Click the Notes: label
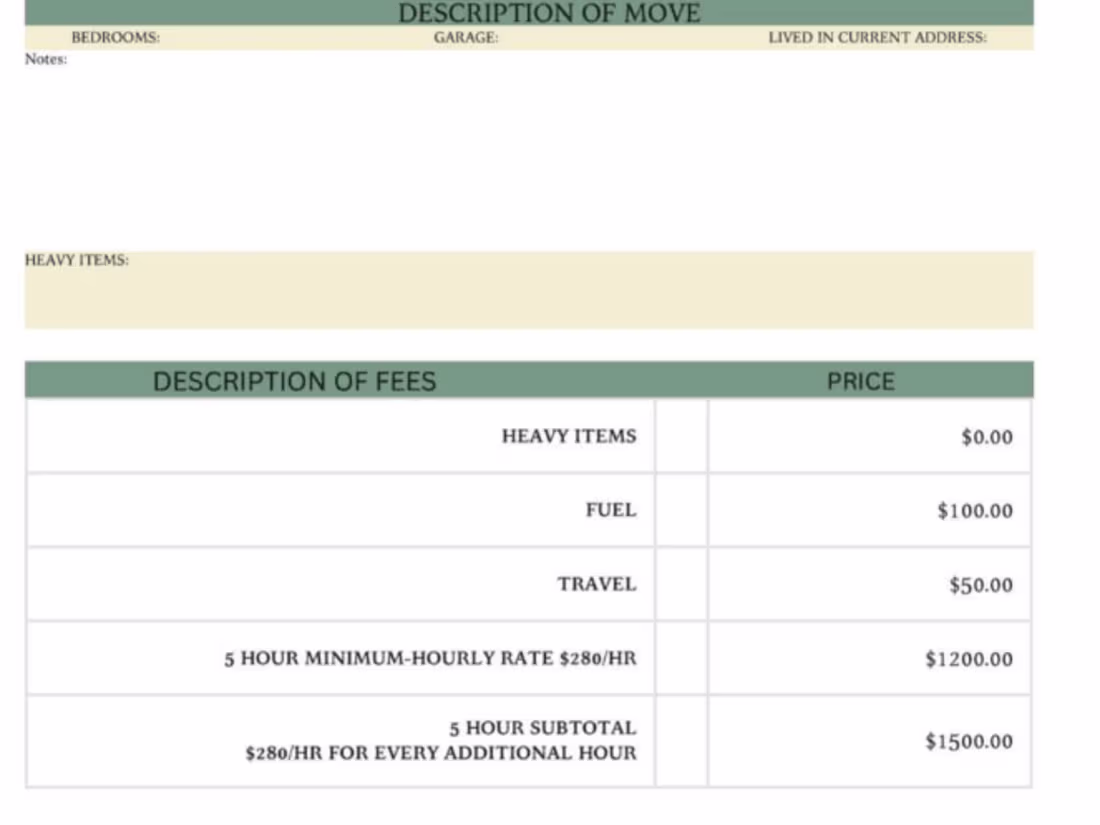 (46, 59)
